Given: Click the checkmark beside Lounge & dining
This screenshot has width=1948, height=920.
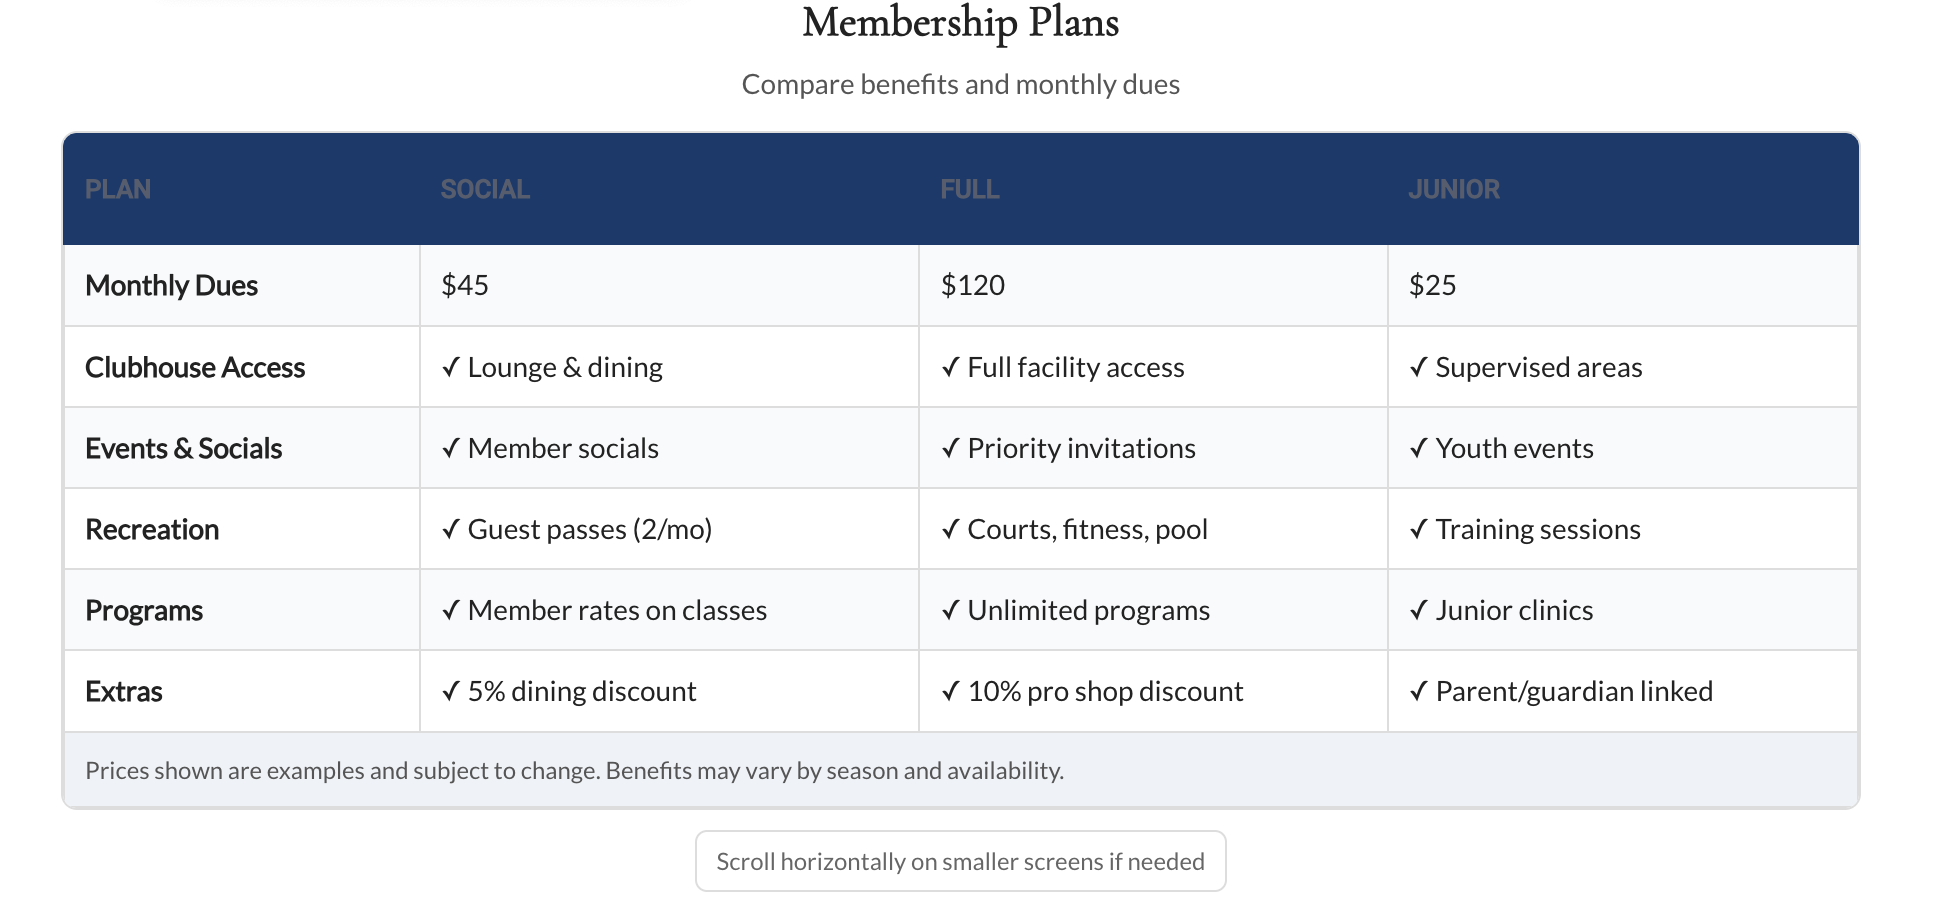Looking at the screenshot, I should 451,368.
